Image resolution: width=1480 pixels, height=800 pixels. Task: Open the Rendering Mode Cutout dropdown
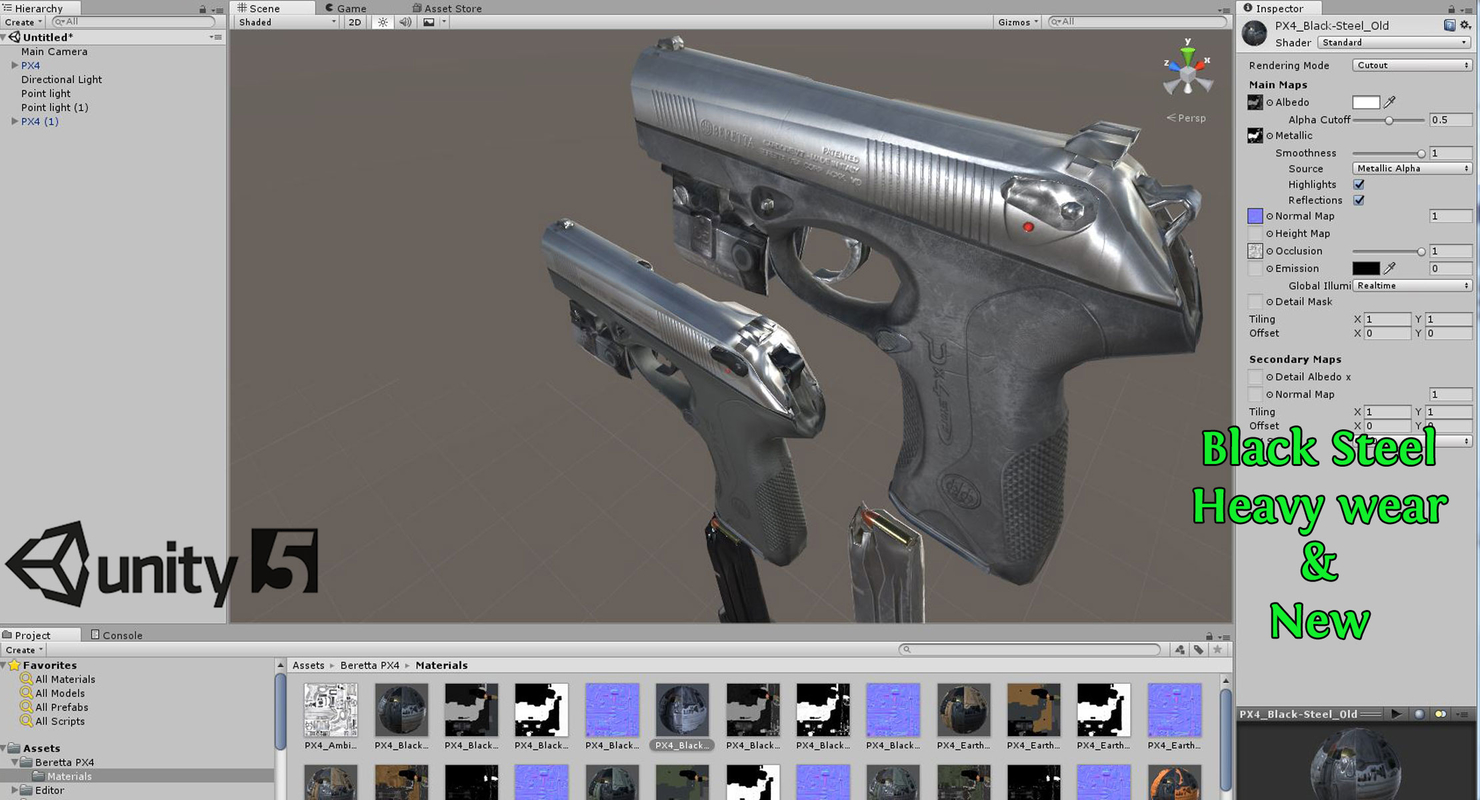1410,65
